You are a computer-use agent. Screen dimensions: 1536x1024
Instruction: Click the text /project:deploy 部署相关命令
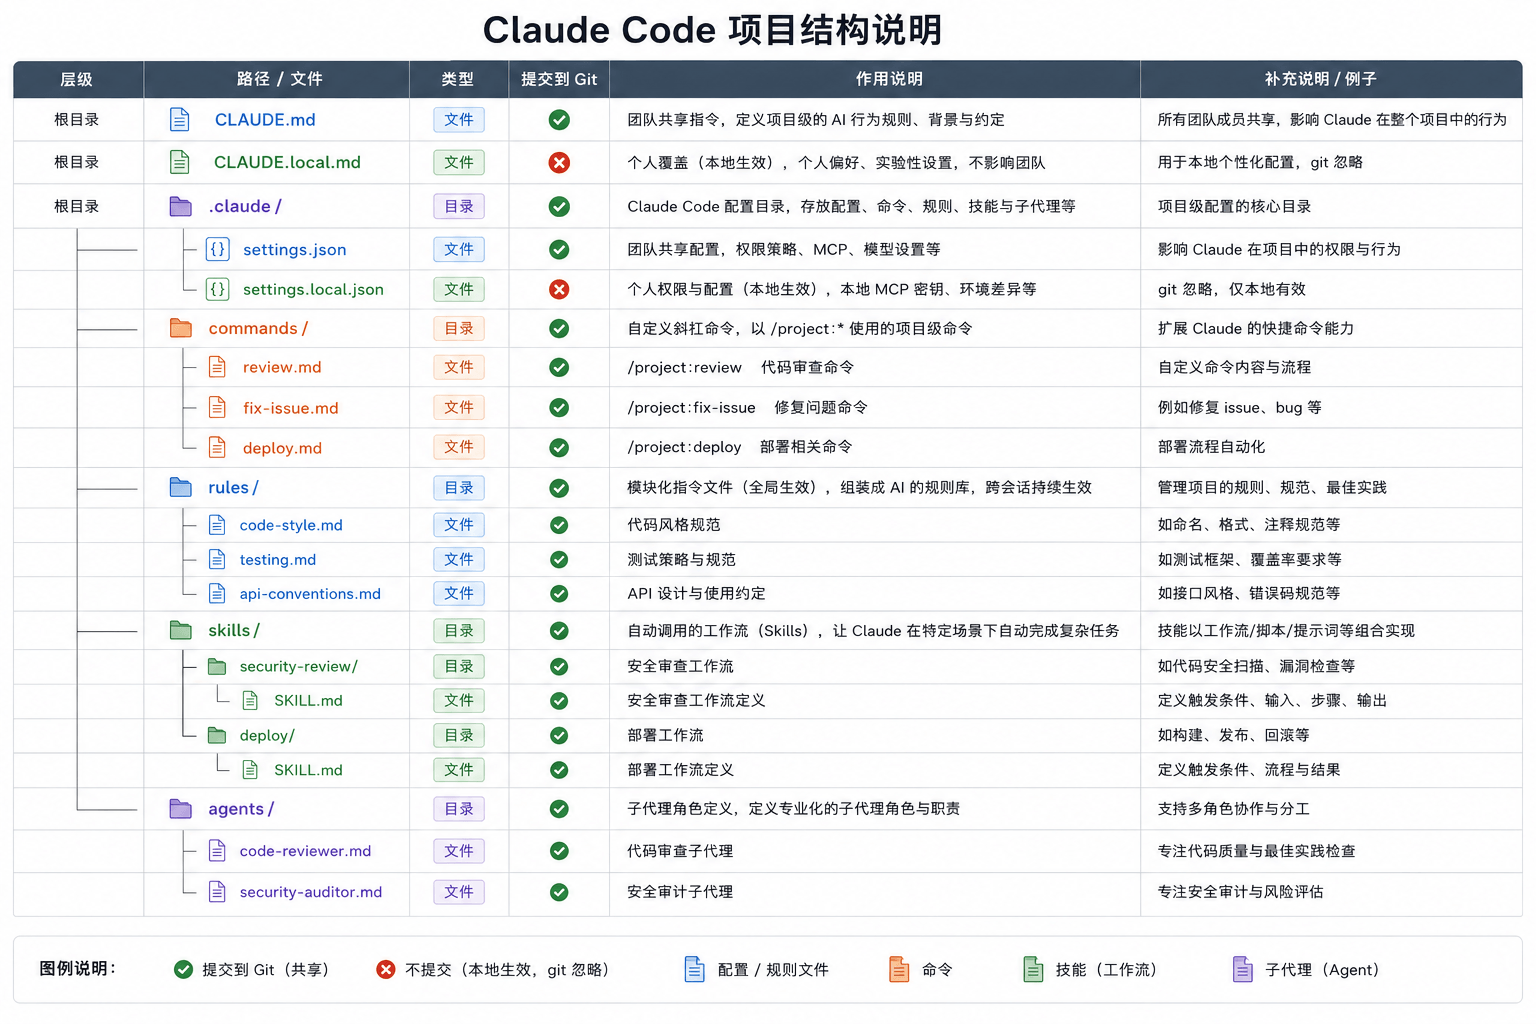740,447
